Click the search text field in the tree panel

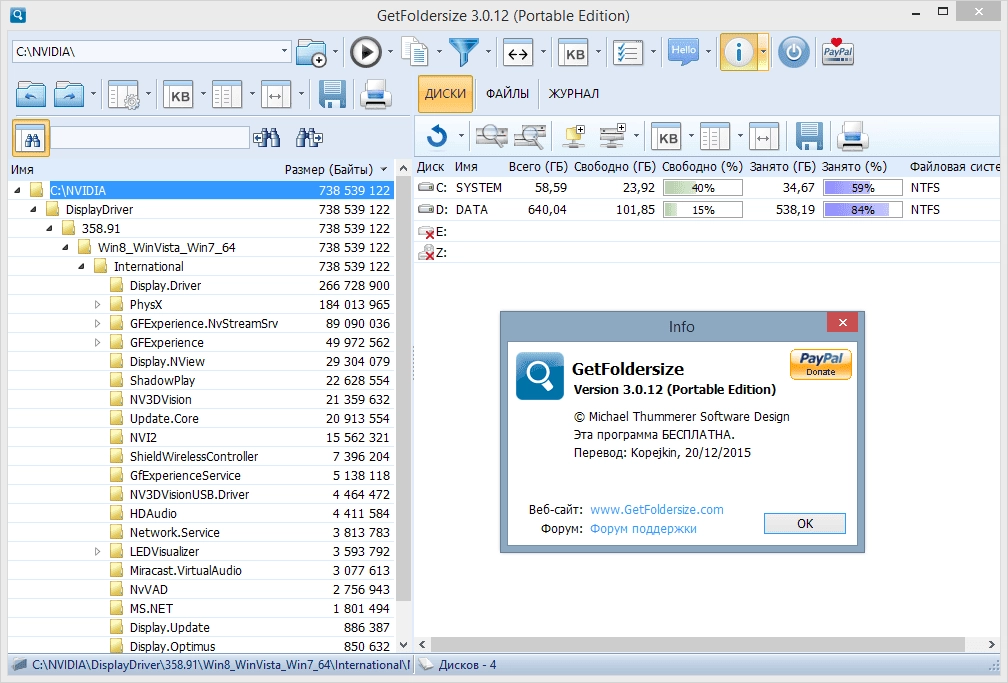pos(150,138)
